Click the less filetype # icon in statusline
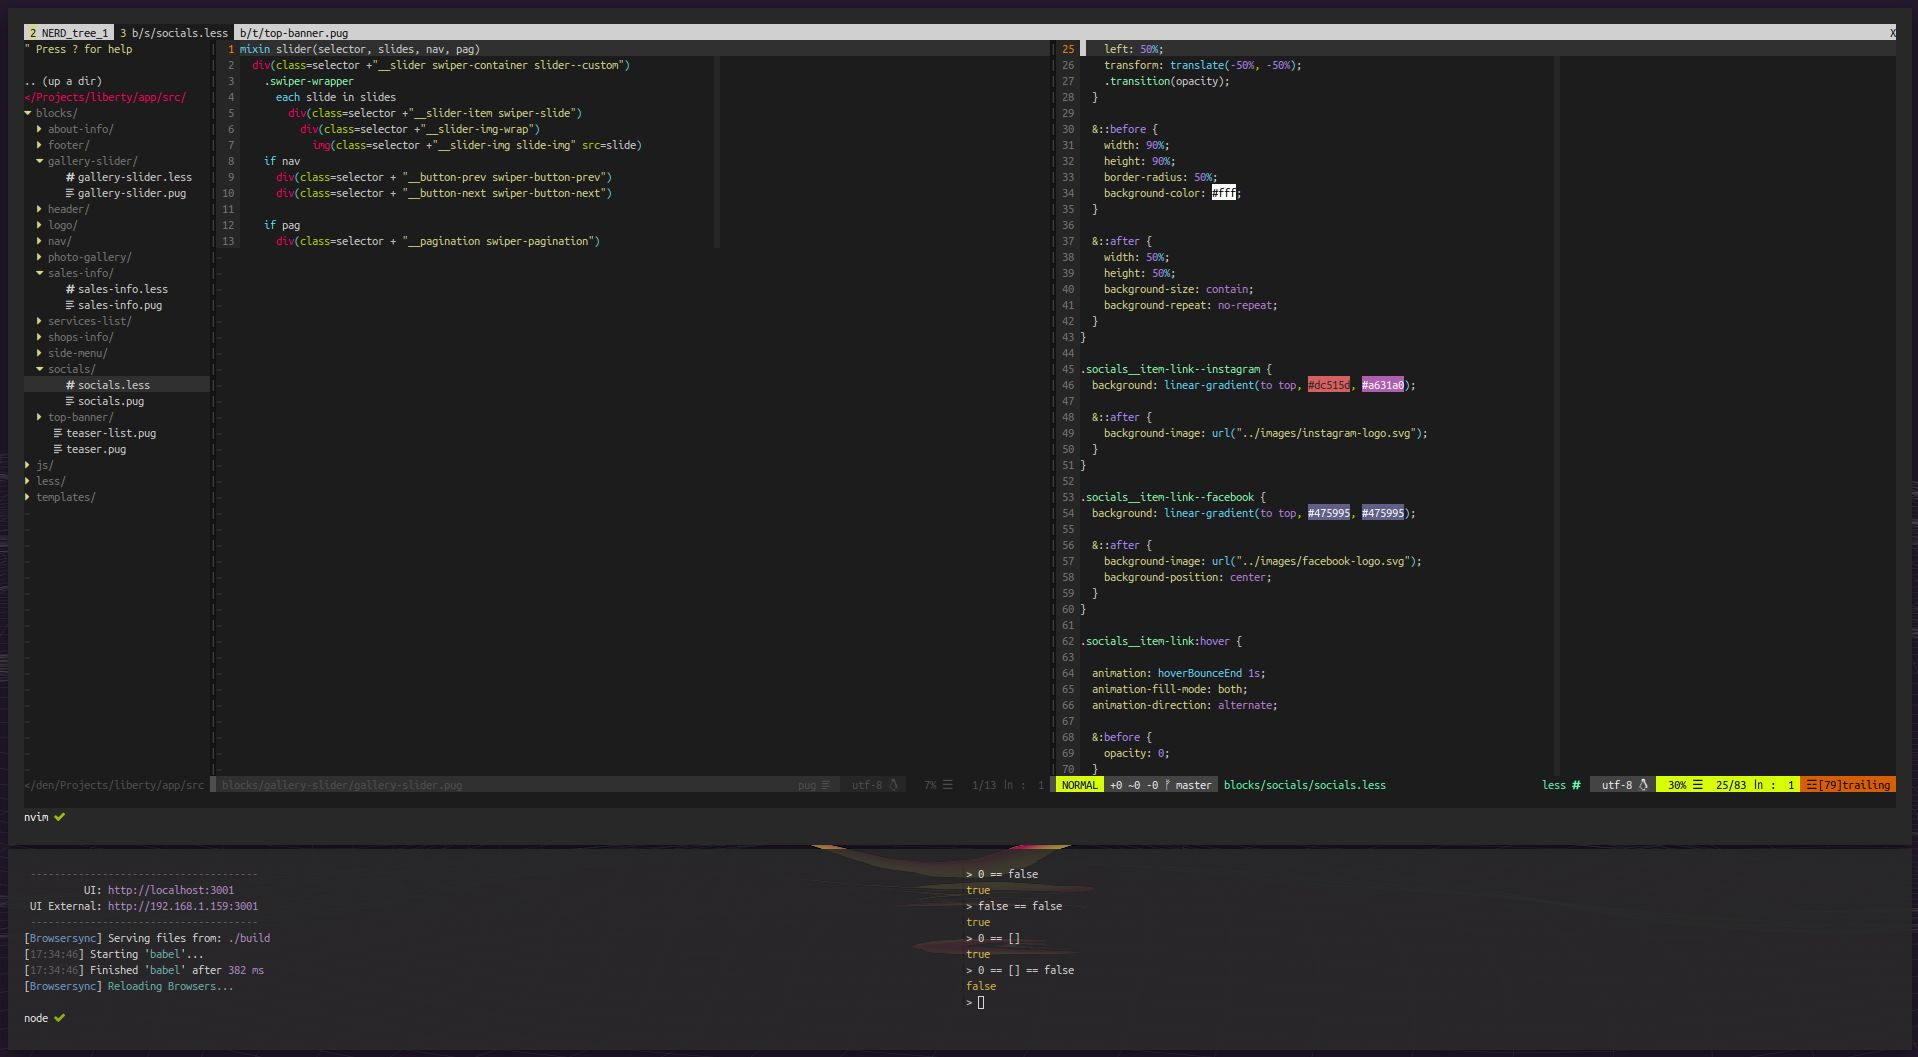The image size is (1918, 1057). [x=1576, y=785]
